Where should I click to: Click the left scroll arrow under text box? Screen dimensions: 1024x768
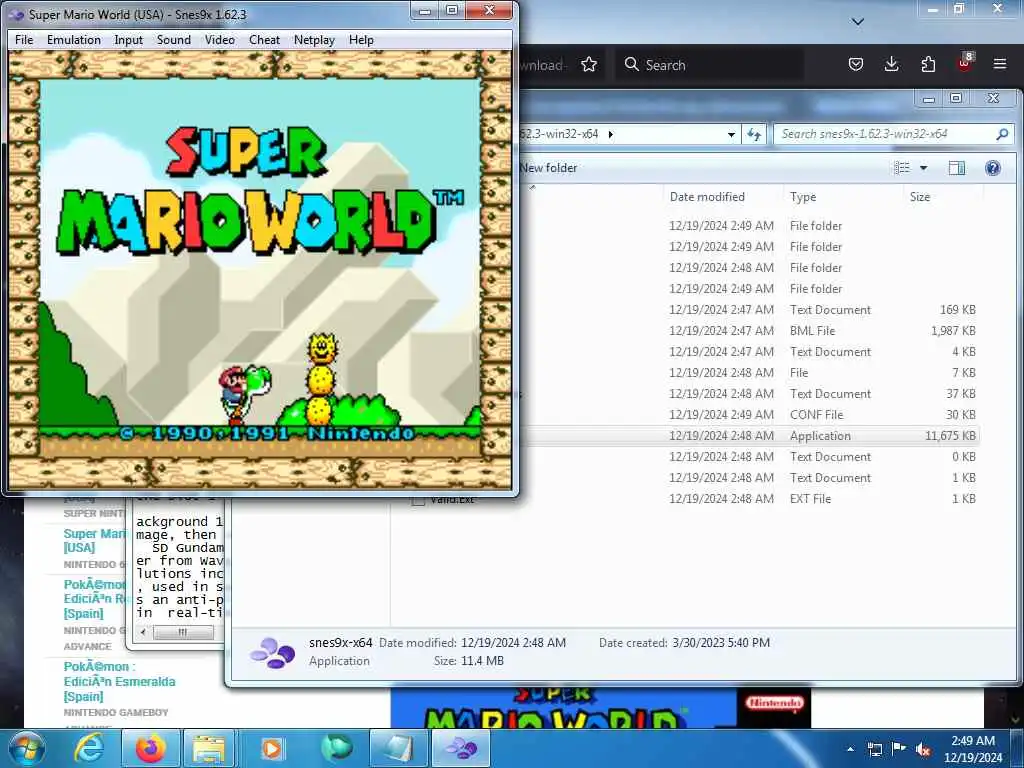coord(144,632)
